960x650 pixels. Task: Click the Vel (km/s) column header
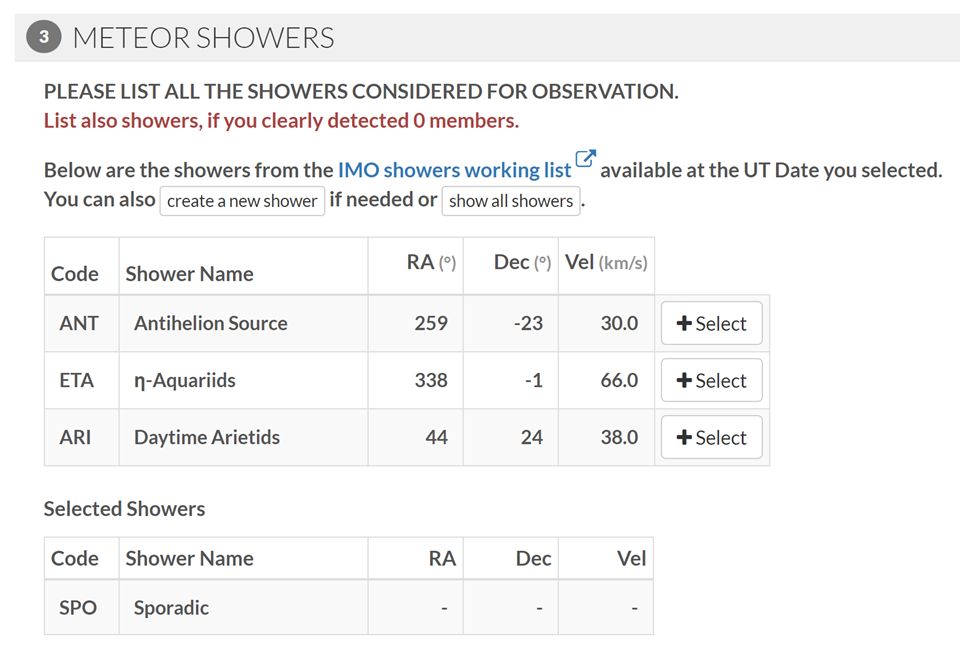605,263
